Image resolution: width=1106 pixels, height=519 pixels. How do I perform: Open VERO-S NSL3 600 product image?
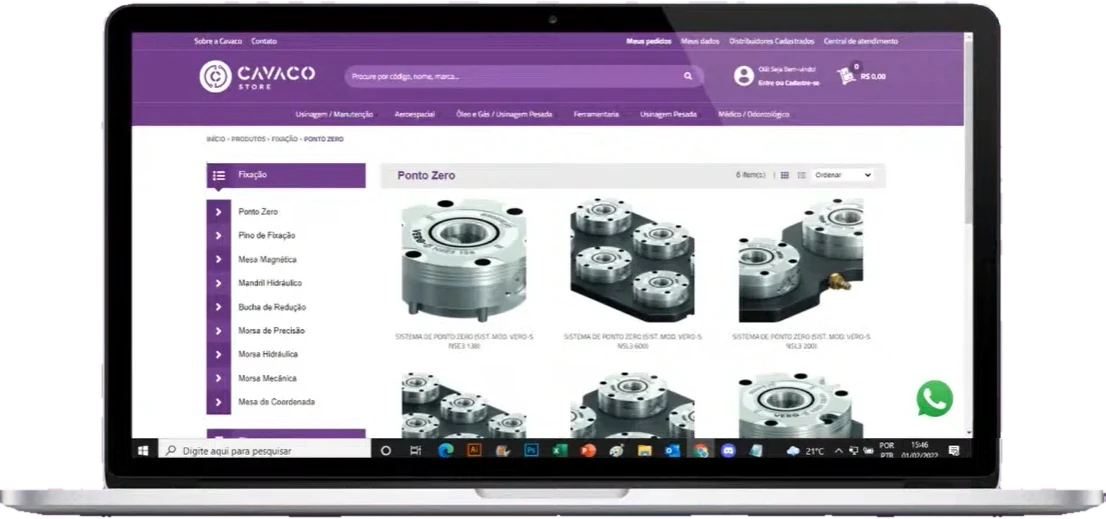coord(632,260)
